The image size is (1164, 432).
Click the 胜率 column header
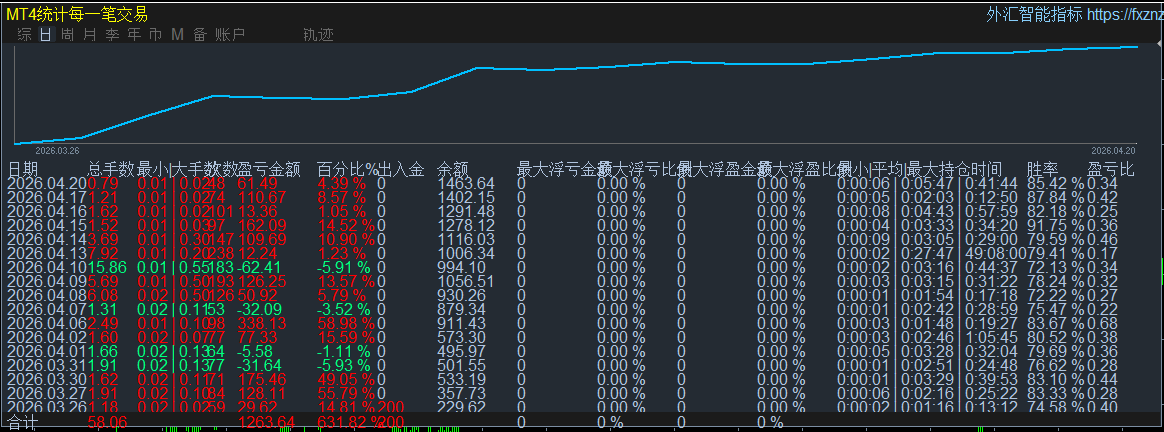click(1043, 169)
